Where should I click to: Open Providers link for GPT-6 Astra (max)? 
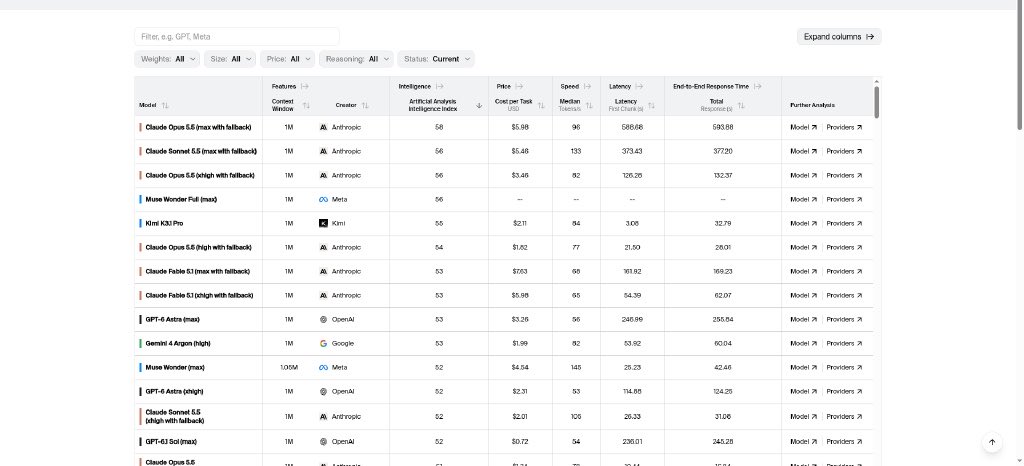click(844, 319)
